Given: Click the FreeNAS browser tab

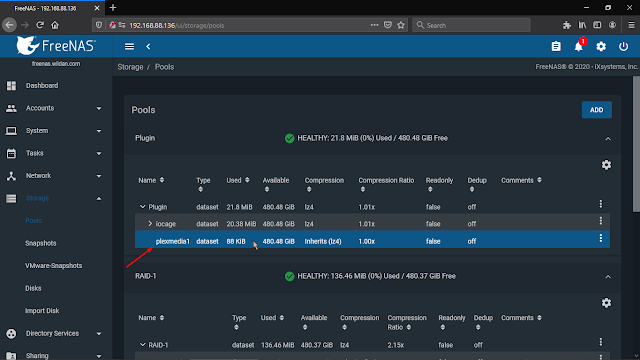Looking at the screenshot, I should pyautogui.click(x=52, y=8).
